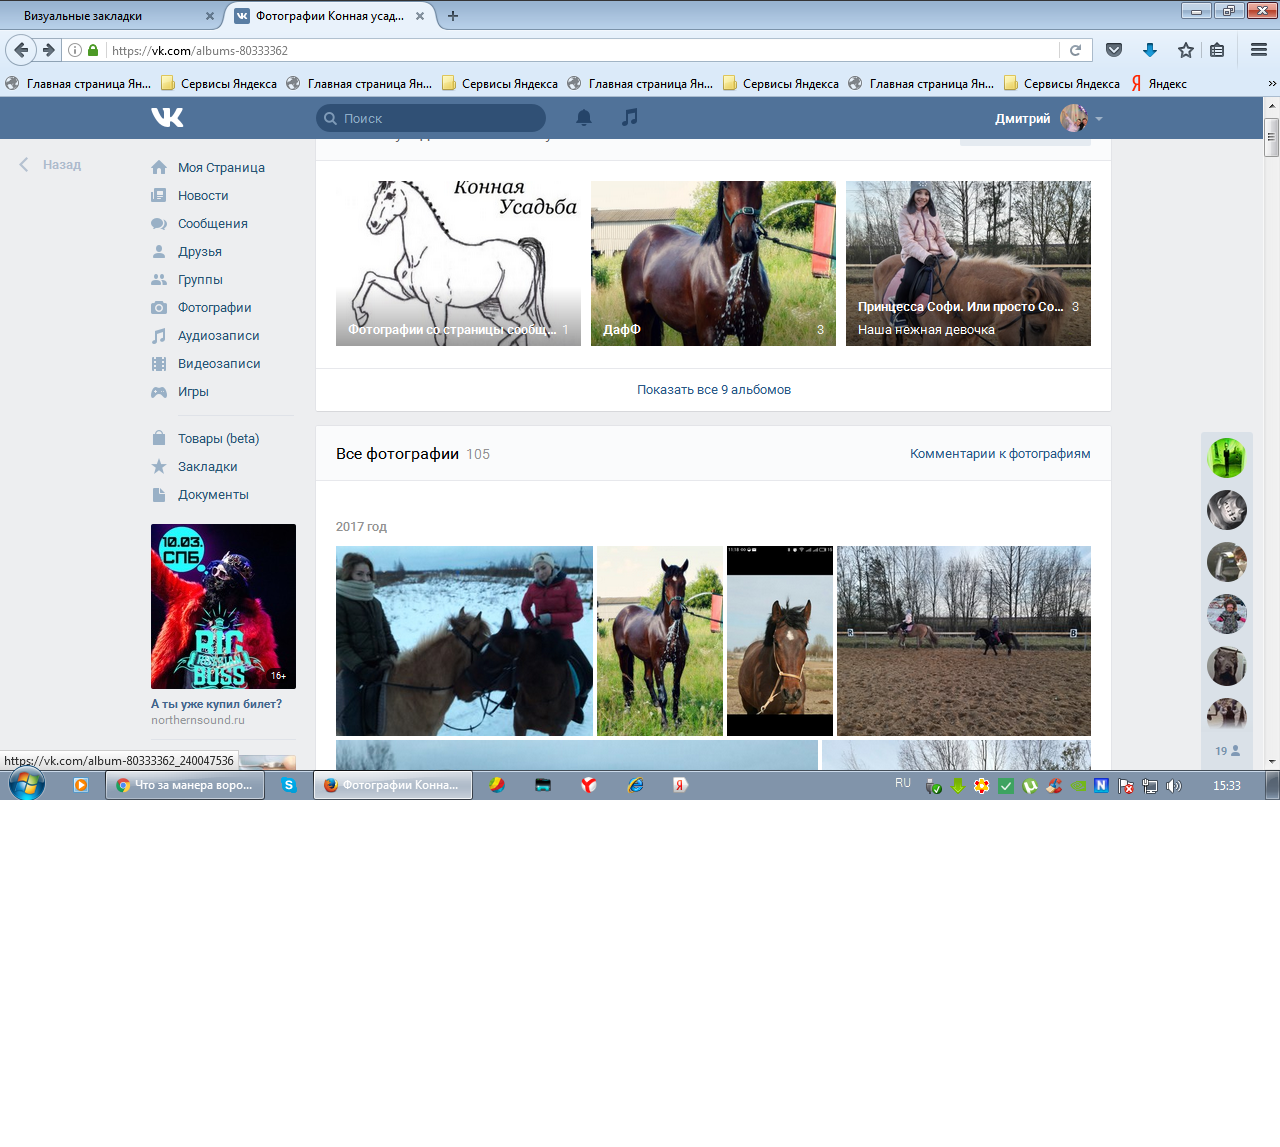Toggle the system volume speaker icon
This screenshot has width=1280, height=1147.
(x=1174, y=786)
